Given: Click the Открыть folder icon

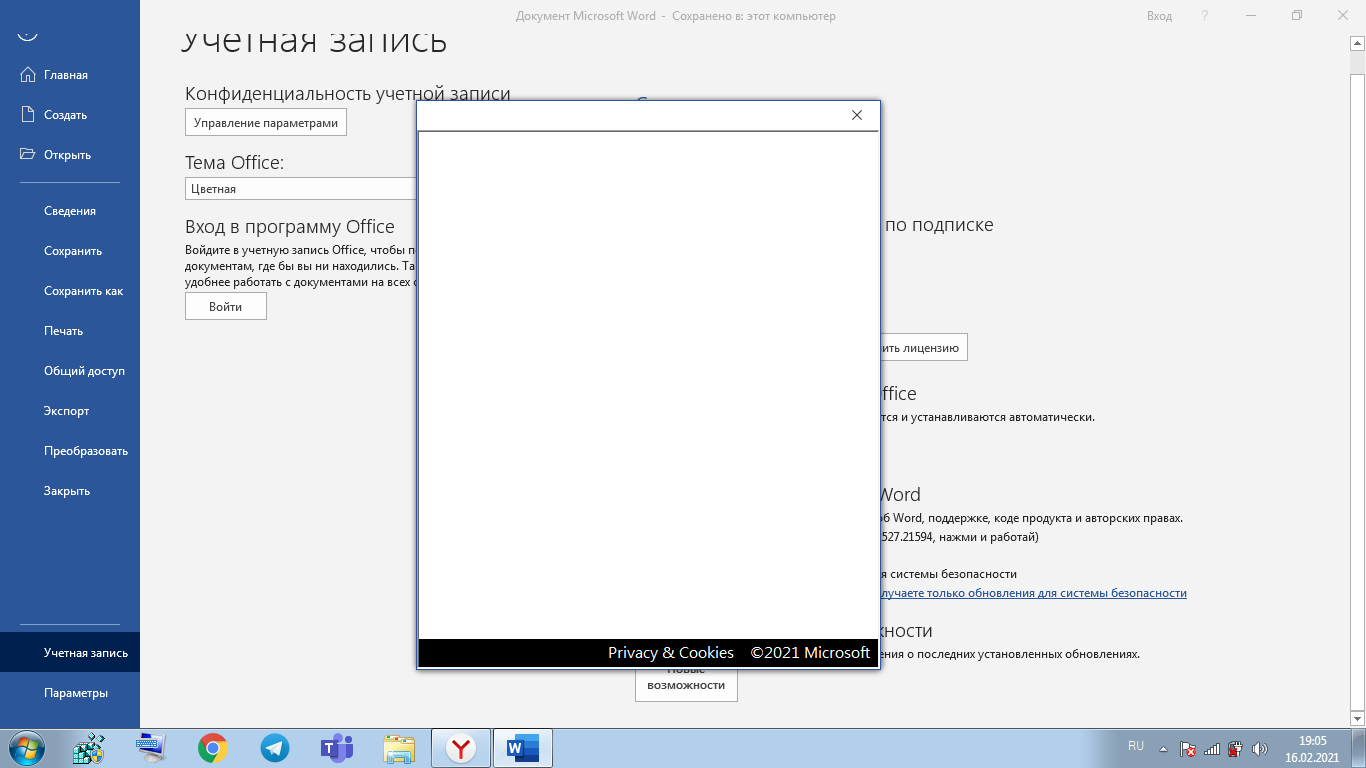Looking at the screenshot, I should pos(28,155).
